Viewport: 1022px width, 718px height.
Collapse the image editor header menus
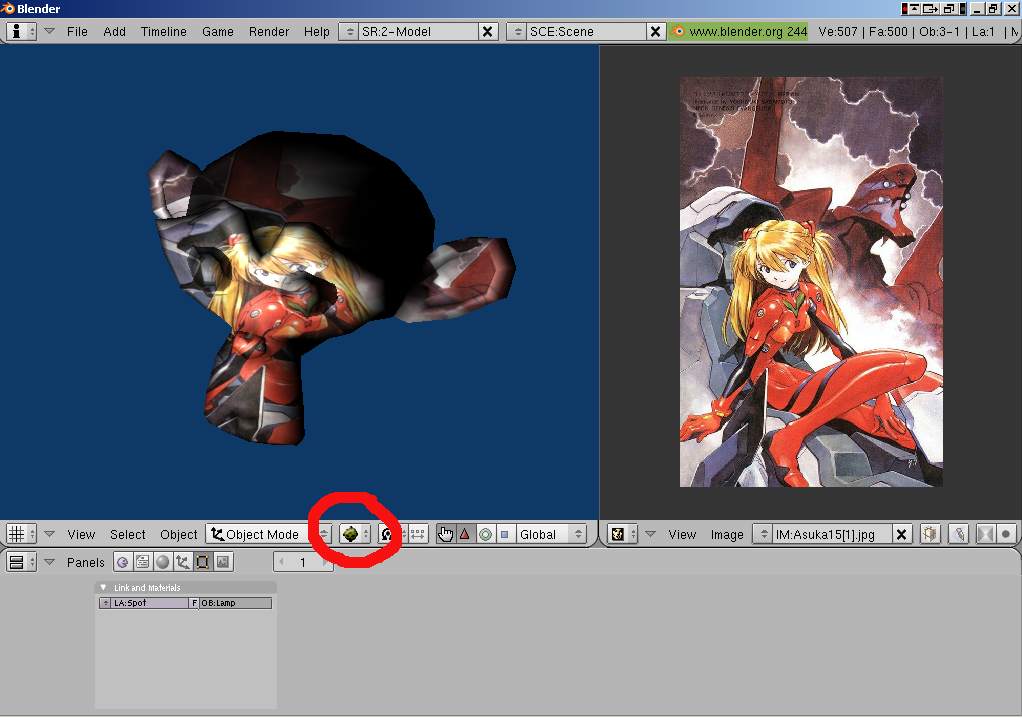(x=650, y=534)
